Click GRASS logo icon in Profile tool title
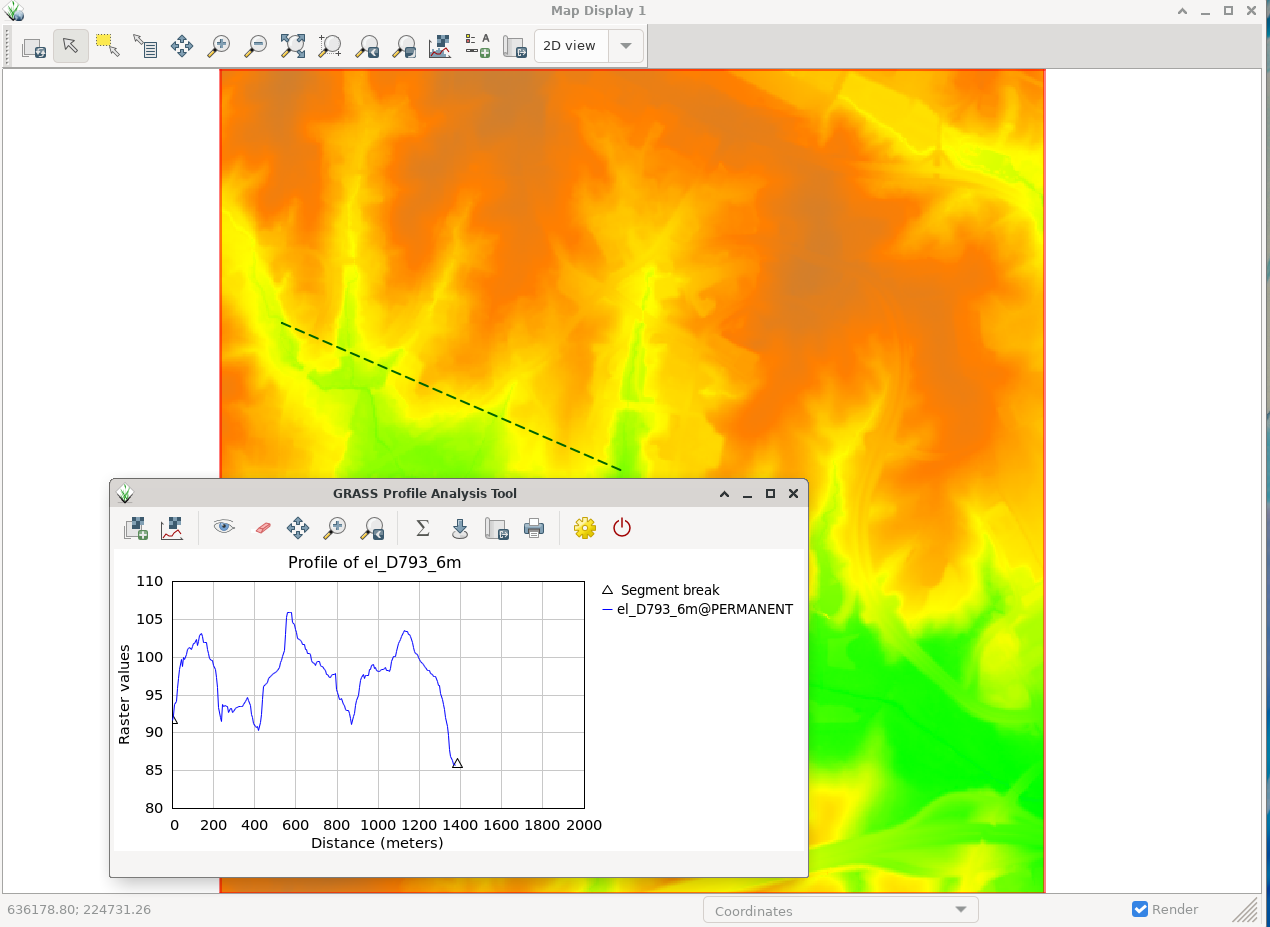 coord(125,493)
